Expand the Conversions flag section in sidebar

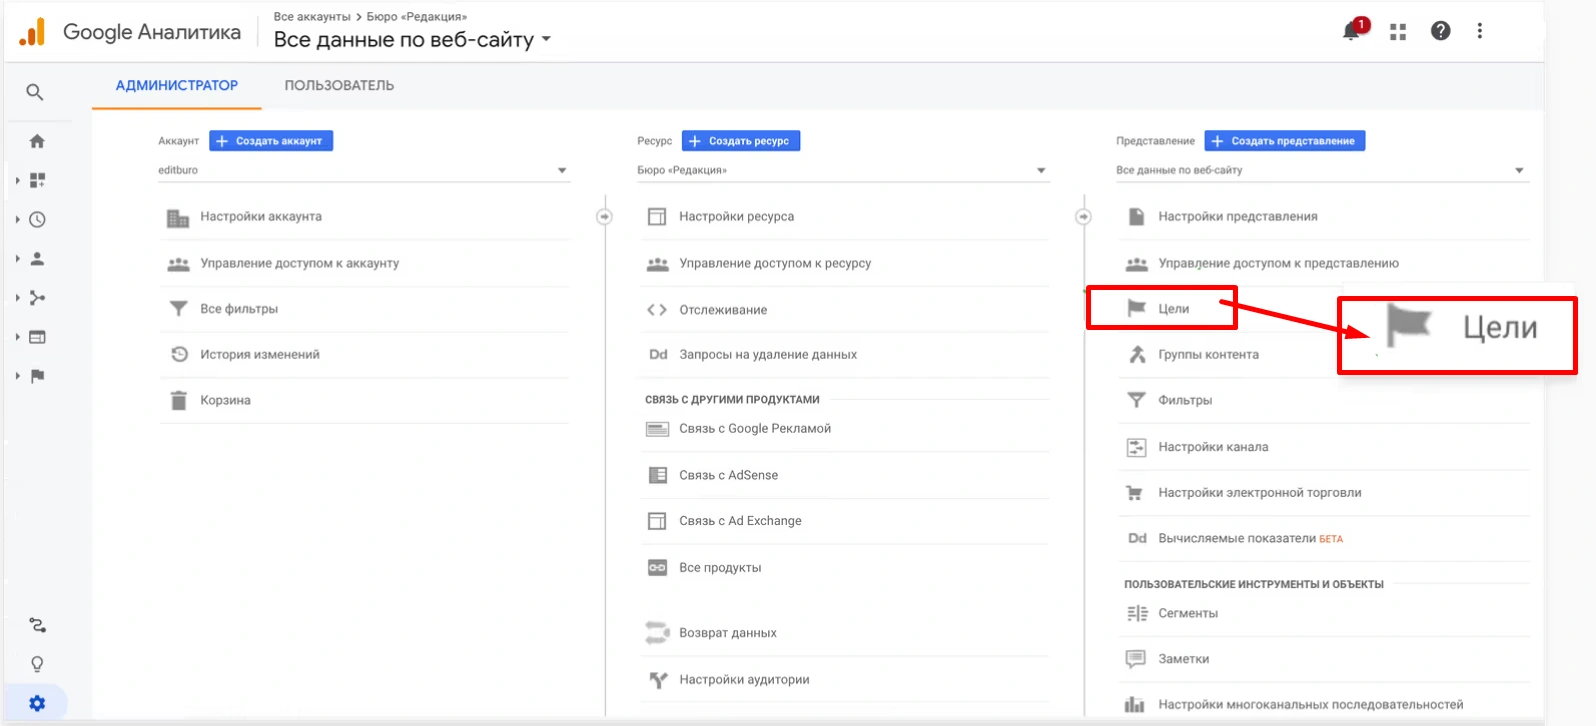(x=37, y=376)
